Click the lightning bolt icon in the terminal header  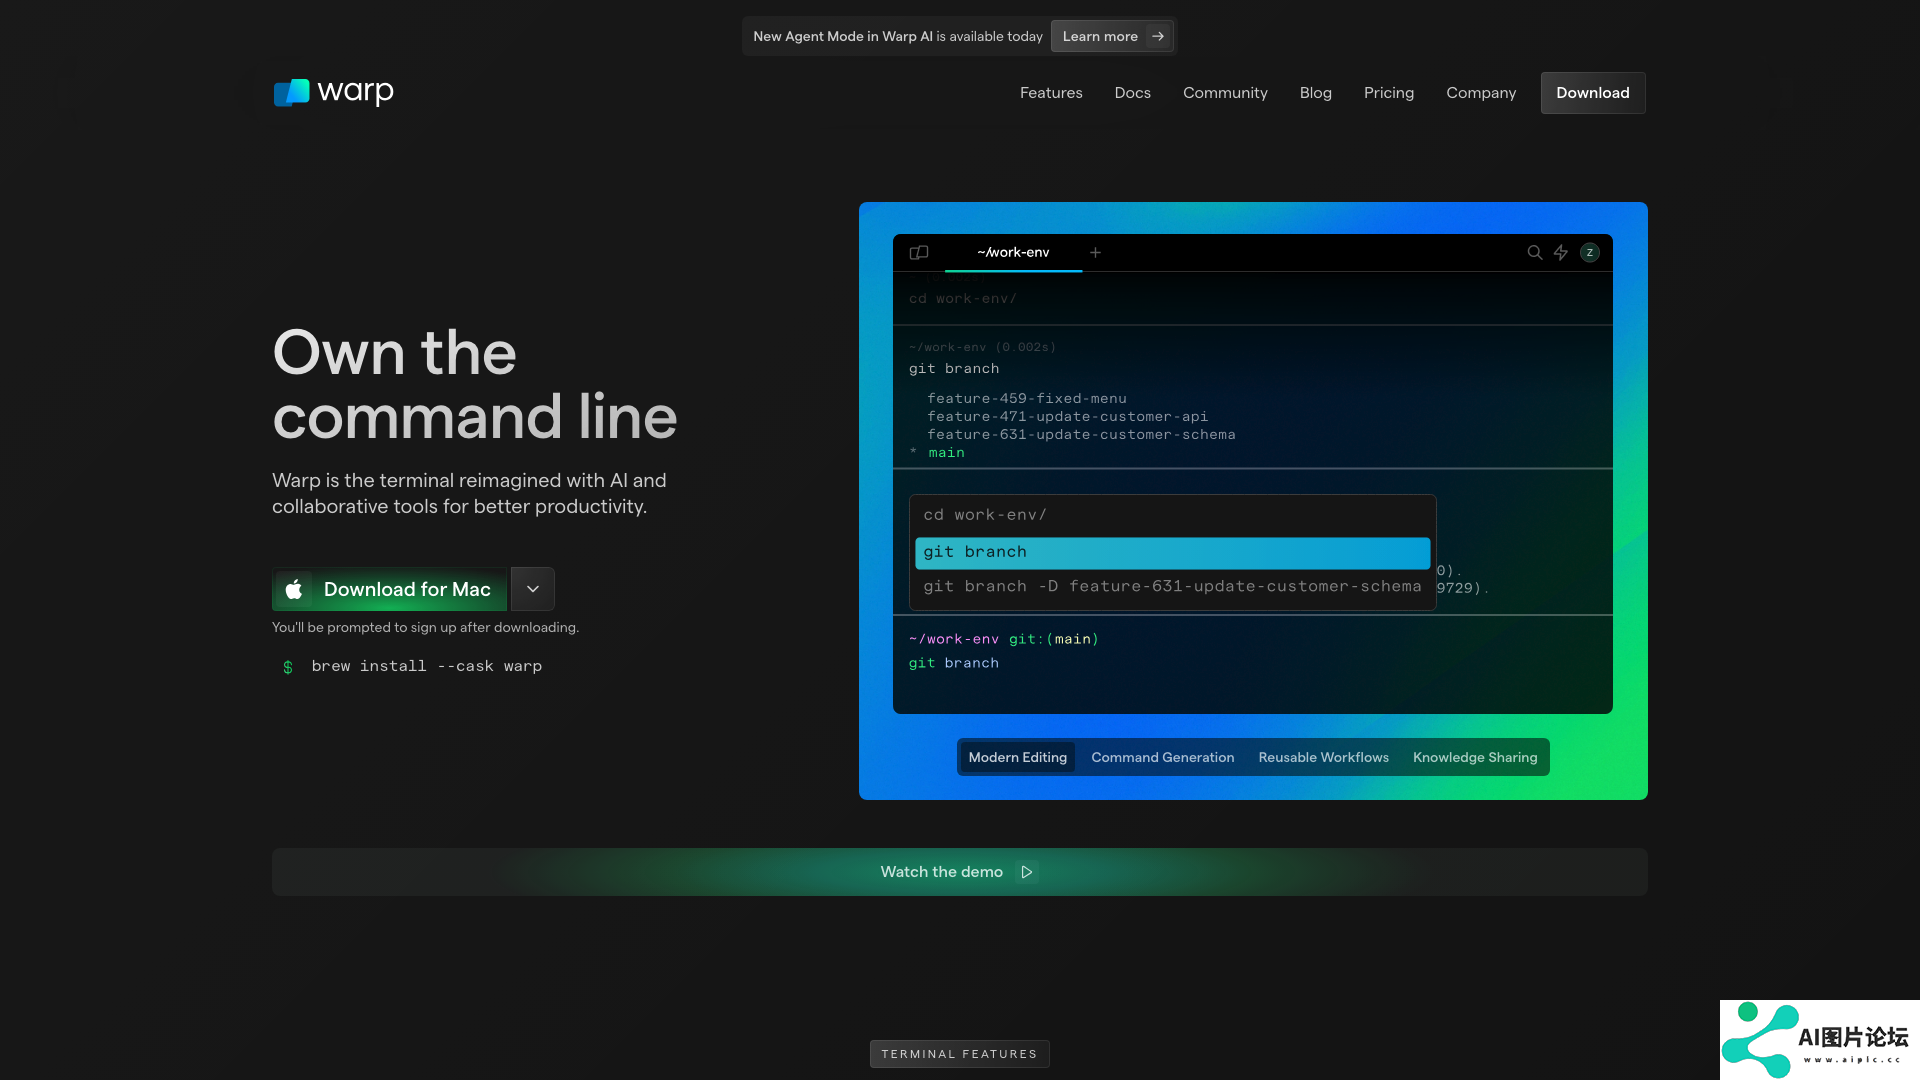(1561, 253)
